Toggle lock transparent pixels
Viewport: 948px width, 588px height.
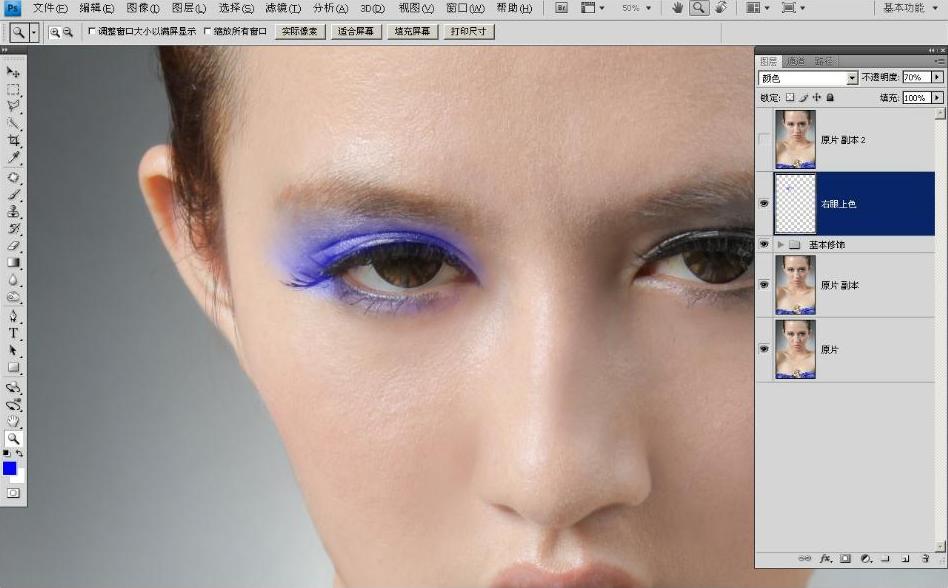pos(790,97)
